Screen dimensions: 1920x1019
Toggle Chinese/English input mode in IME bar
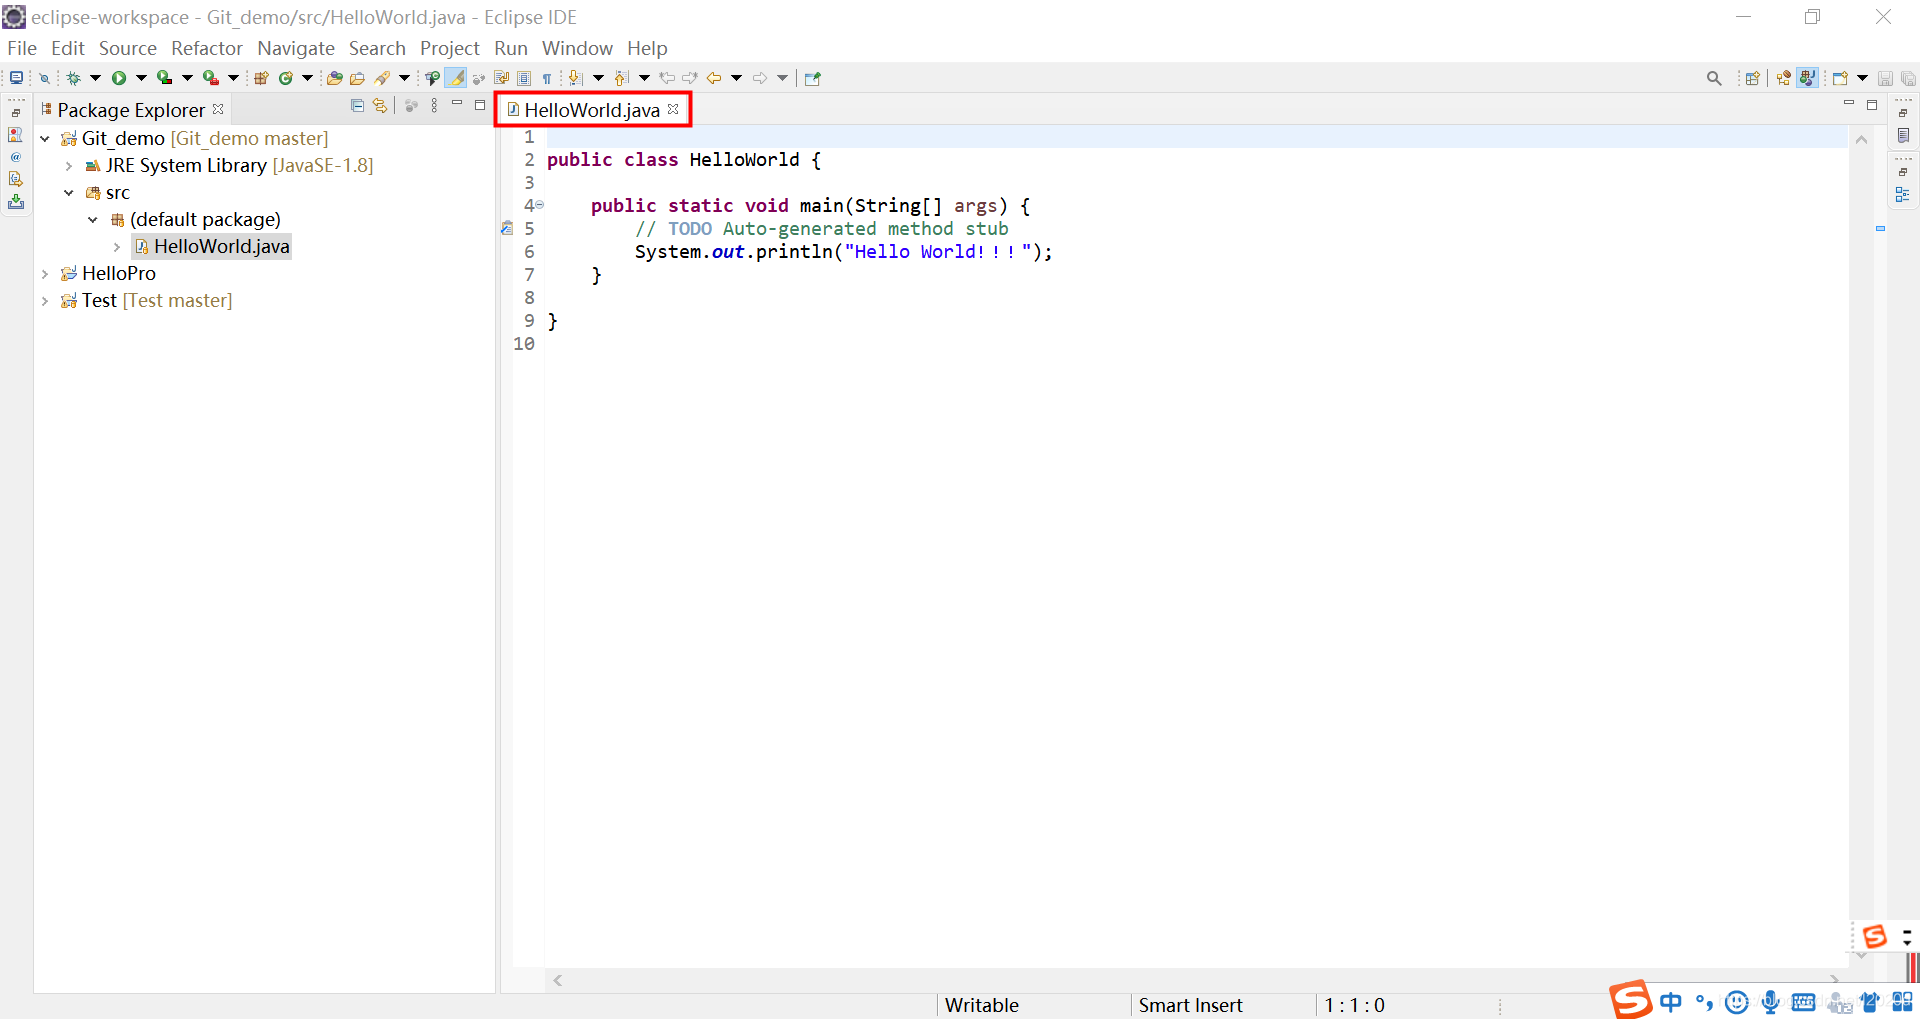tap(1671, 1002)
